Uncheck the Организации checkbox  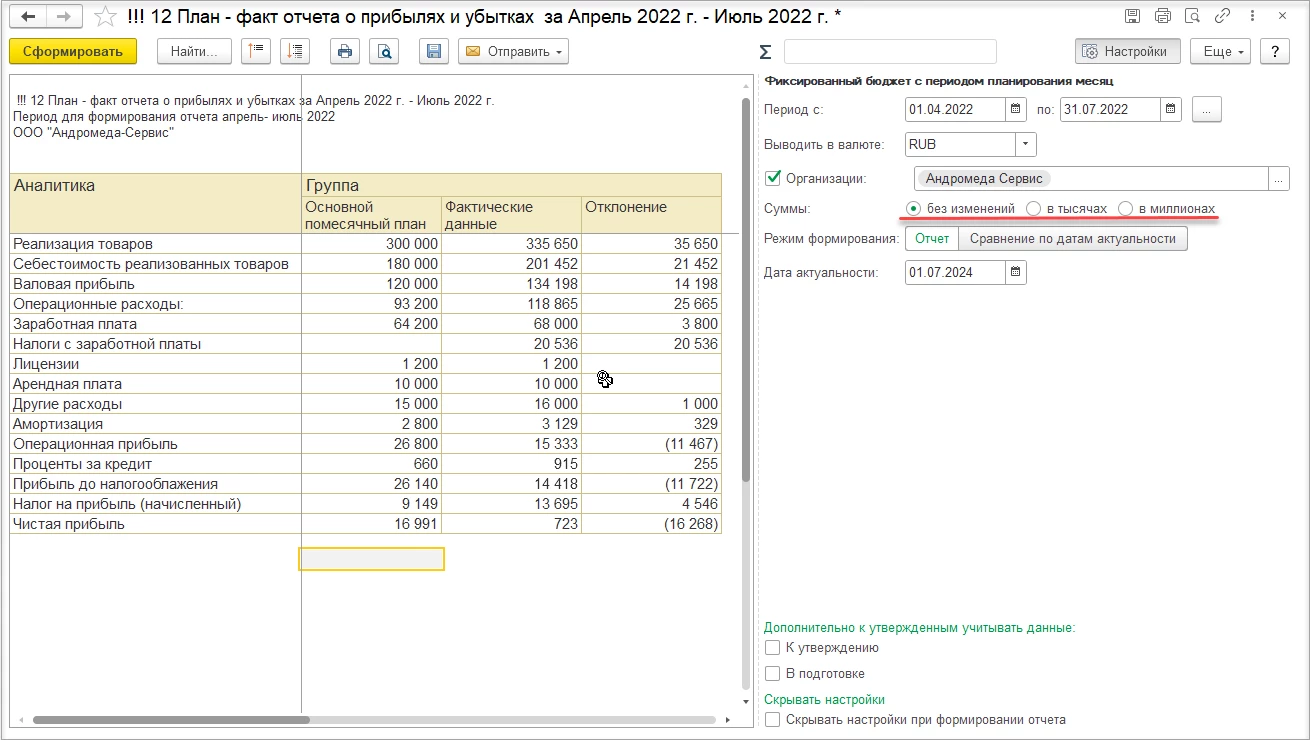[x=772, y=179]
